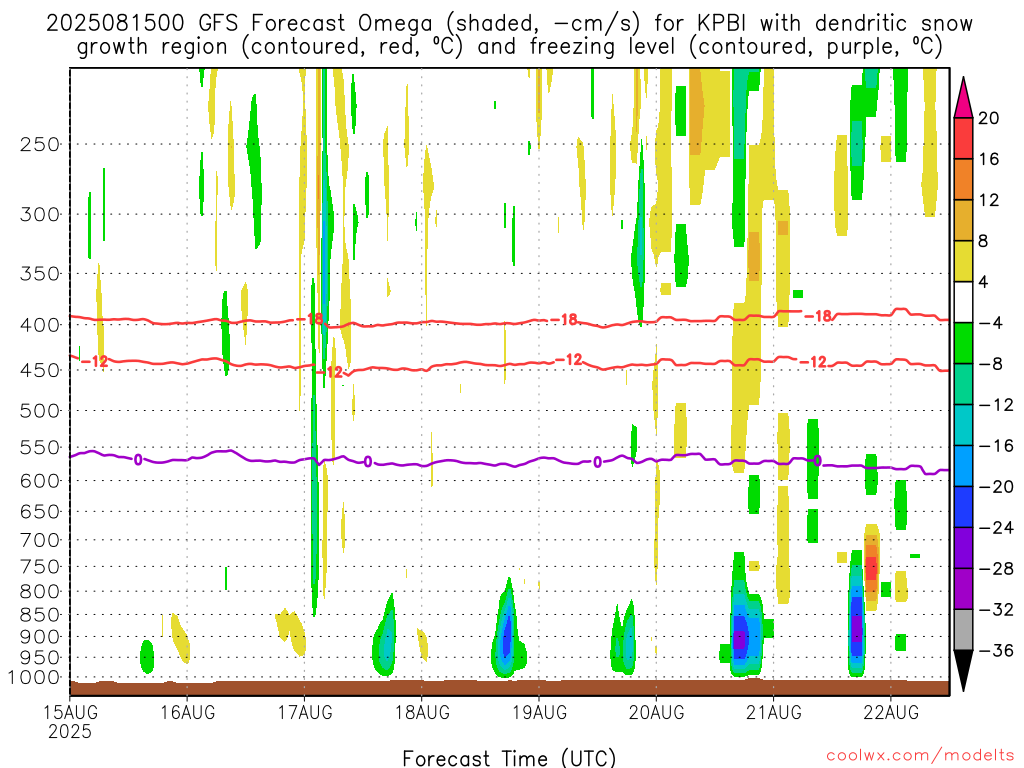Click the 450 pressure level label
Screen dimensions: 1024x768
40,370
